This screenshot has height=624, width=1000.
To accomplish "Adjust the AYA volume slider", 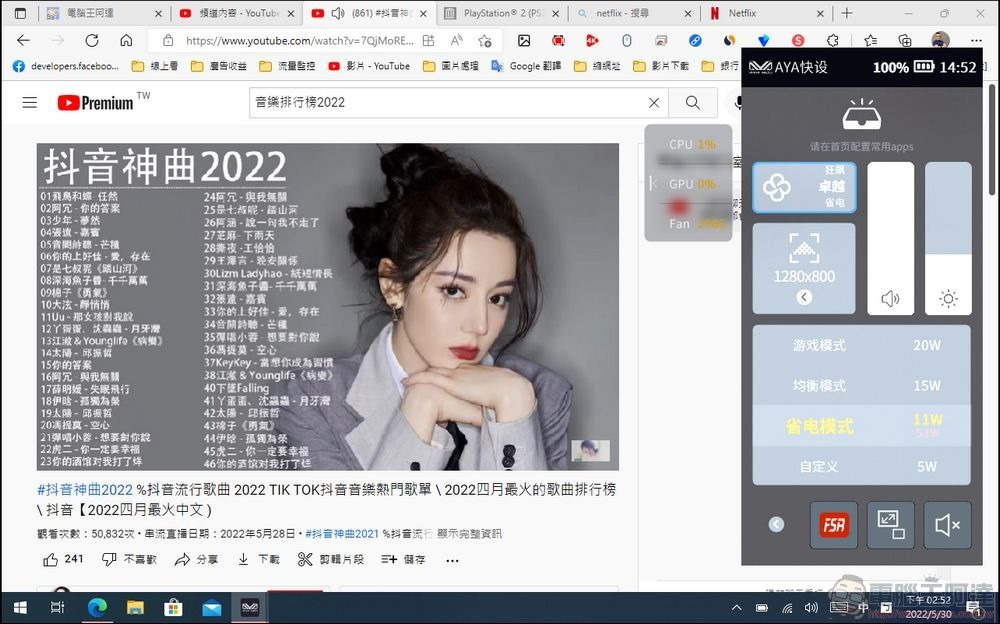I will [x=890, y=238].
